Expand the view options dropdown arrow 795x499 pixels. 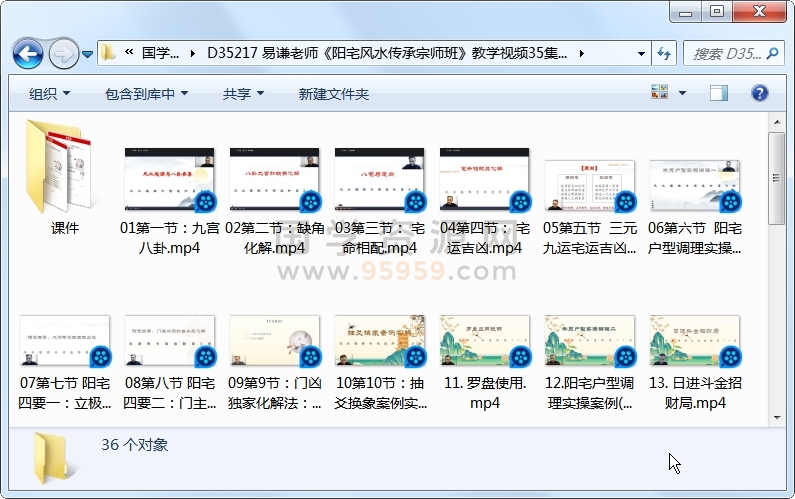coord(682,93)
